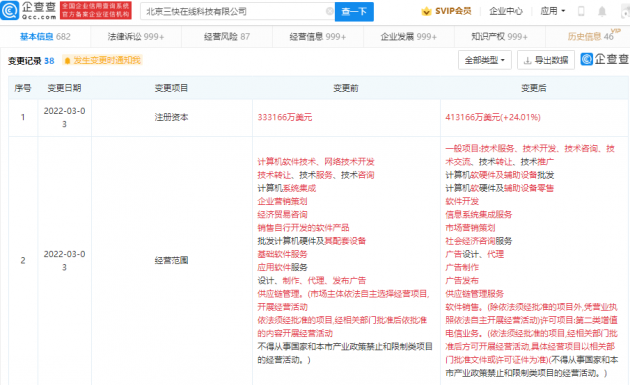Click the value 333166万美元

[x=284, y=117]
